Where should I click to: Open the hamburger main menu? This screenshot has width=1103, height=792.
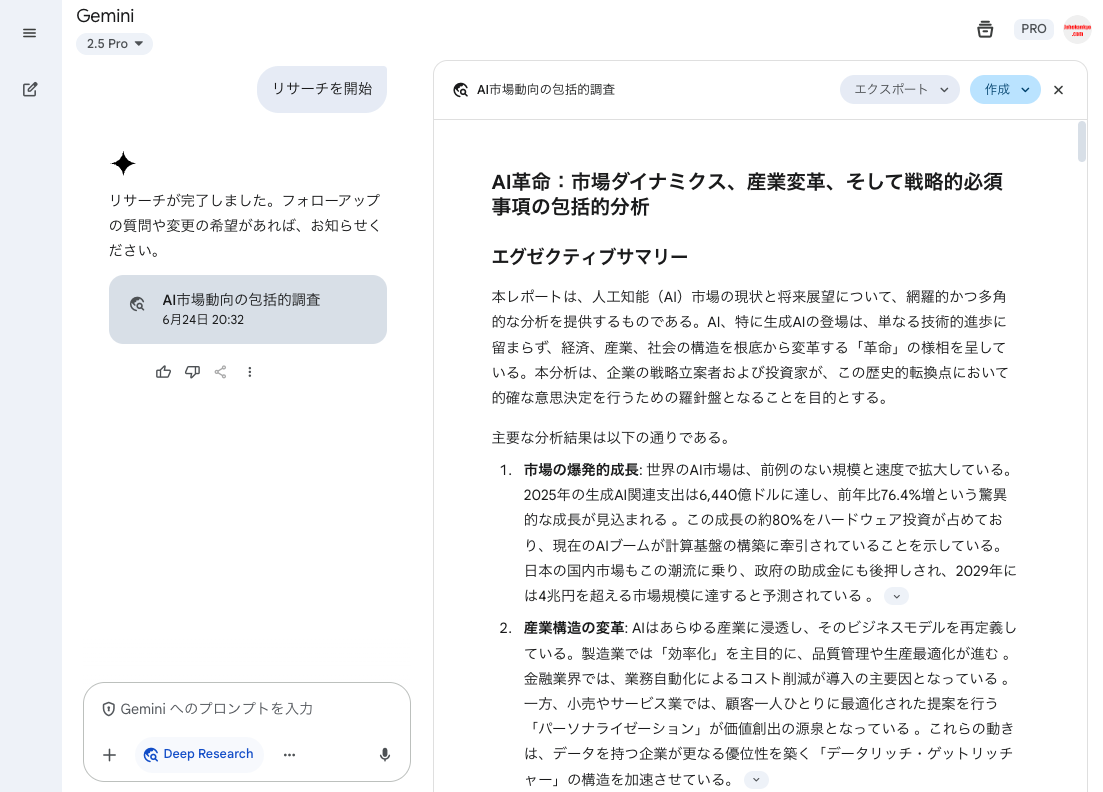coord(30,33)
